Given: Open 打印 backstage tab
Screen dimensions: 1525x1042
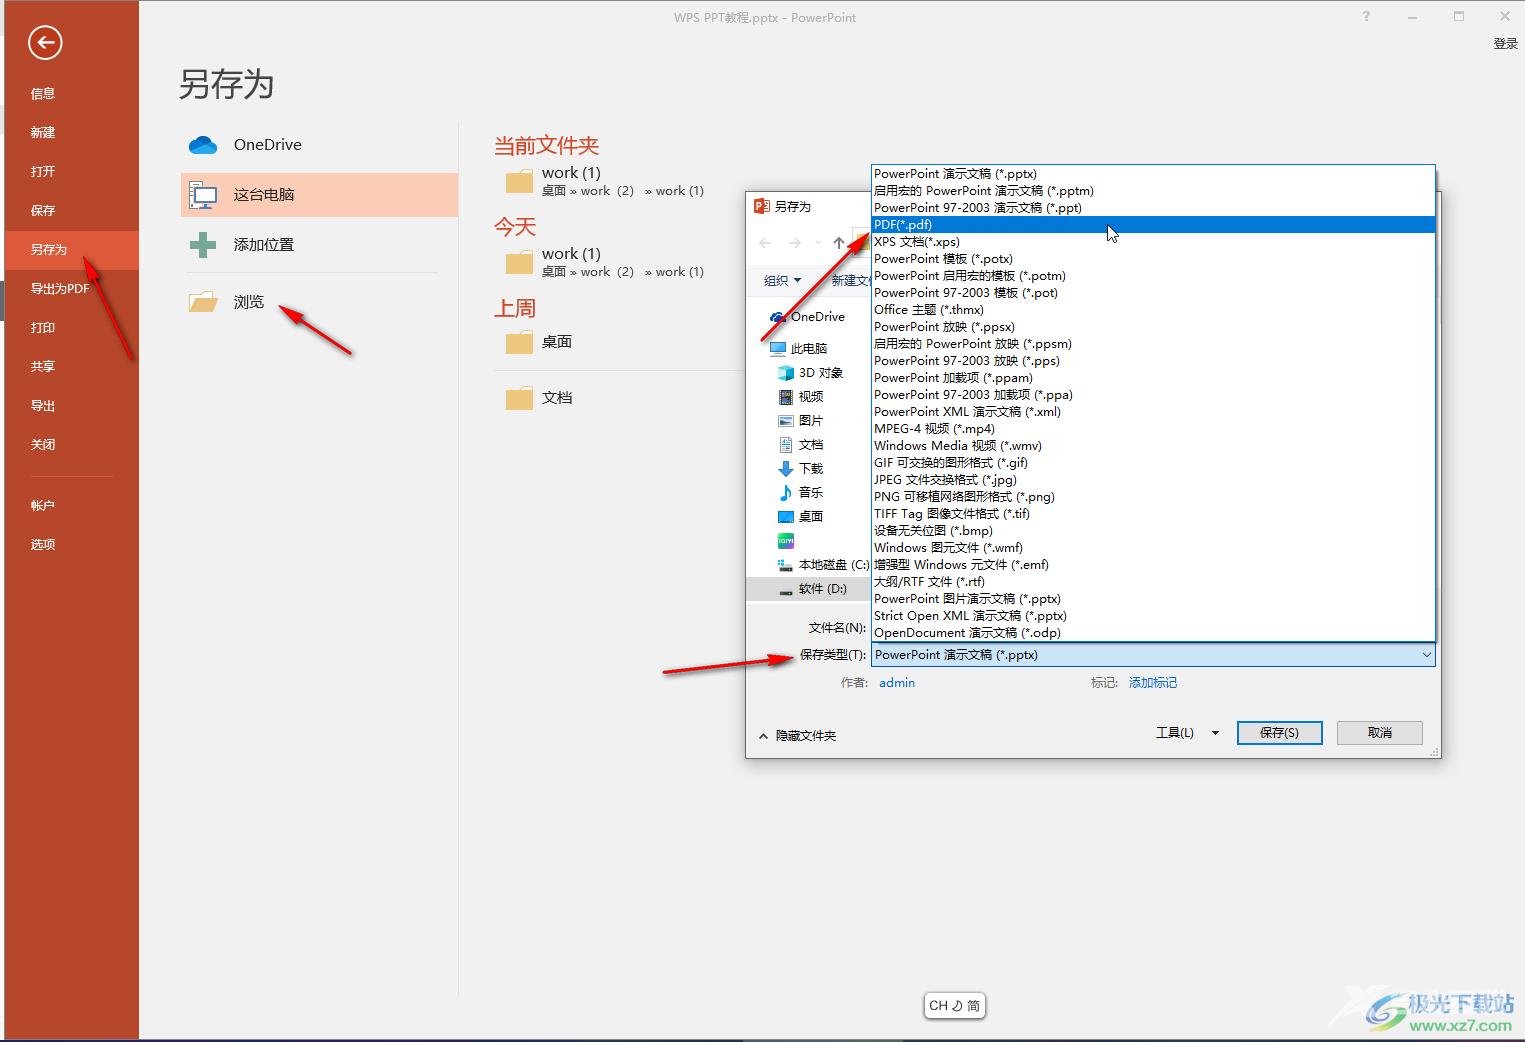Looking at the screenshot, I should (x=71, y=328).
